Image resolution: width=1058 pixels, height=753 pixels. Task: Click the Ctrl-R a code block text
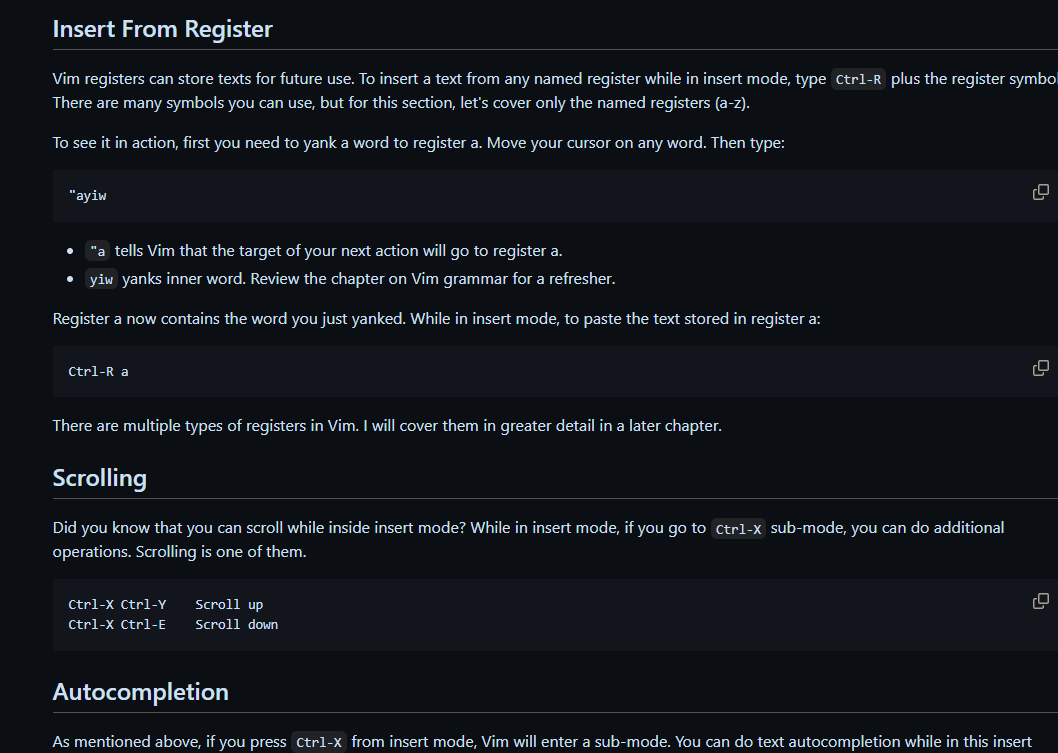(98, 372)
